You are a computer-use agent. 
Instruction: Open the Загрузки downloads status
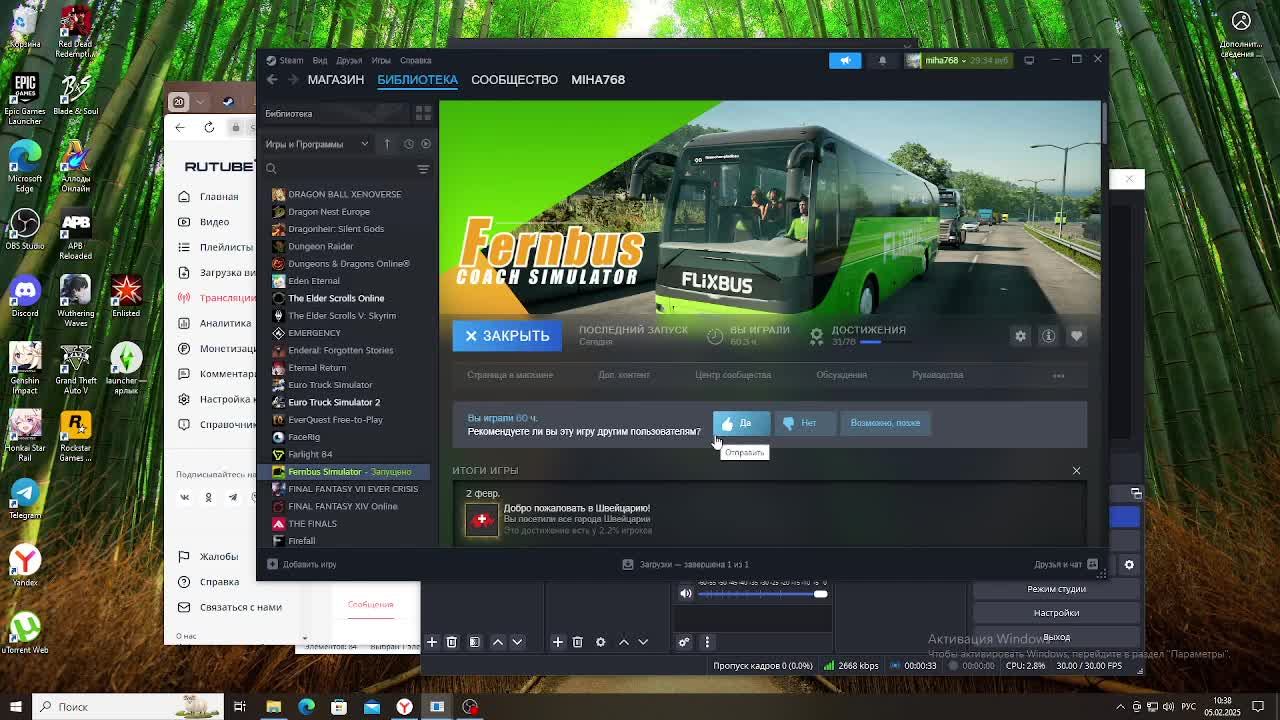[x=686, y=564]
